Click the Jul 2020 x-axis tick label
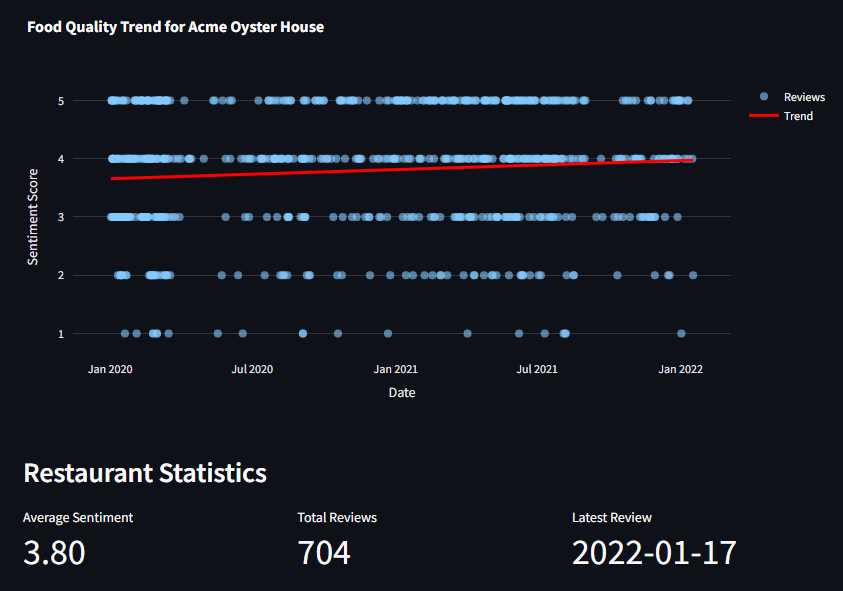Viewport: 843px width, 591px height. (252, 369)
